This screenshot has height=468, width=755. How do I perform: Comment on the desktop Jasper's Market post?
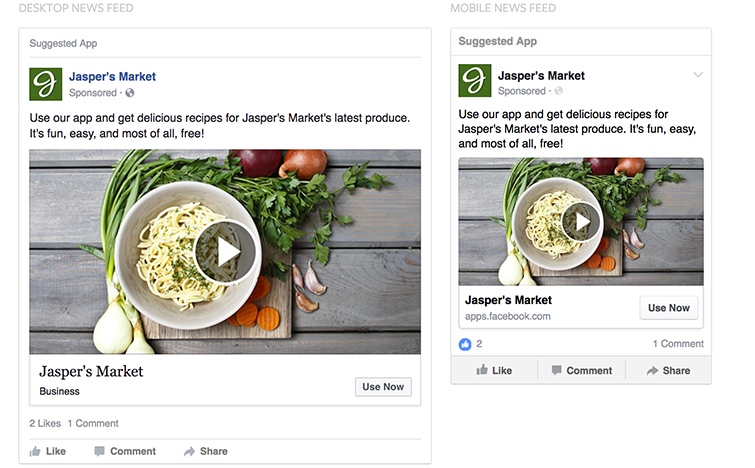[x=125, y=451]
